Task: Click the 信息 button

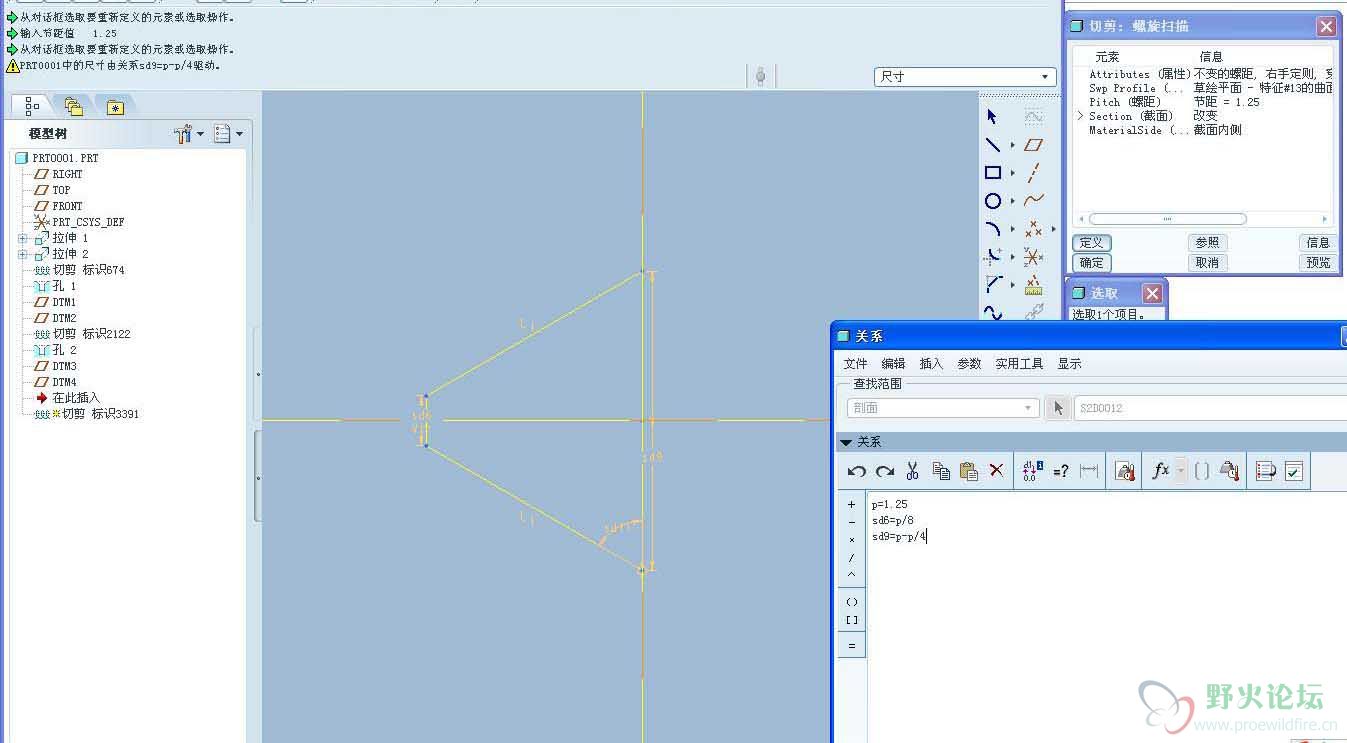Action: (x=1318, y=243)
